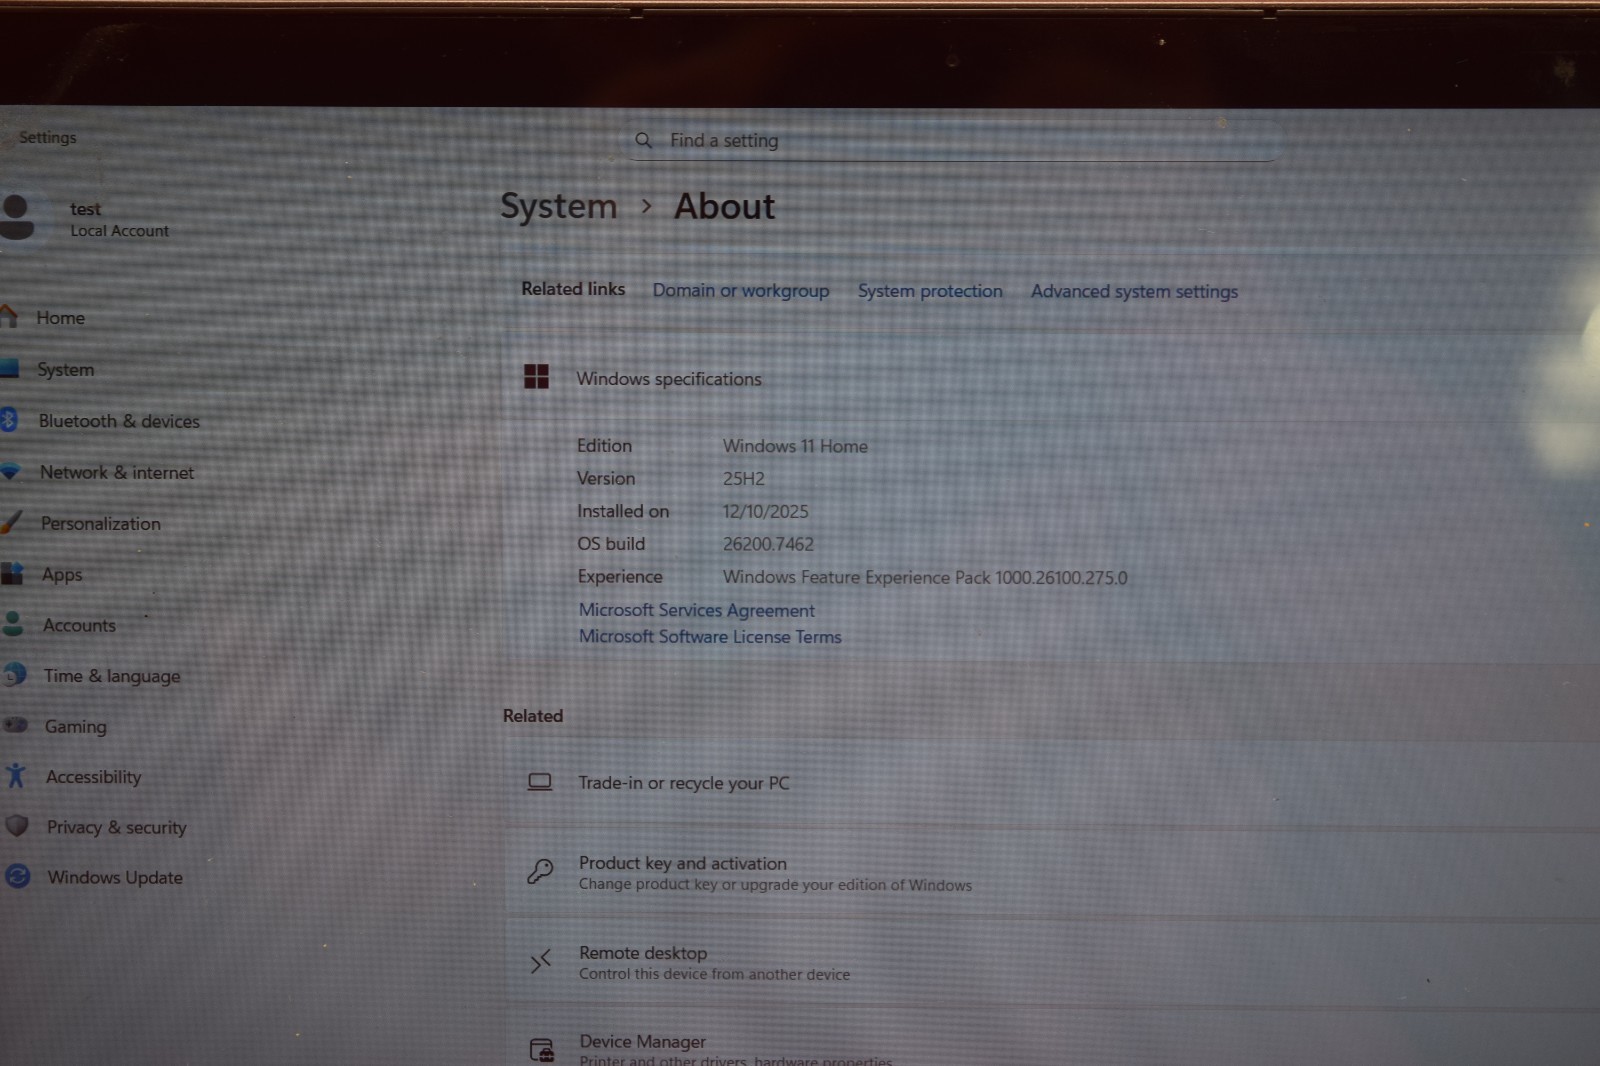
Task: Click the Find a setting search box
Action: pyautogui.click(x=953, y=141)
